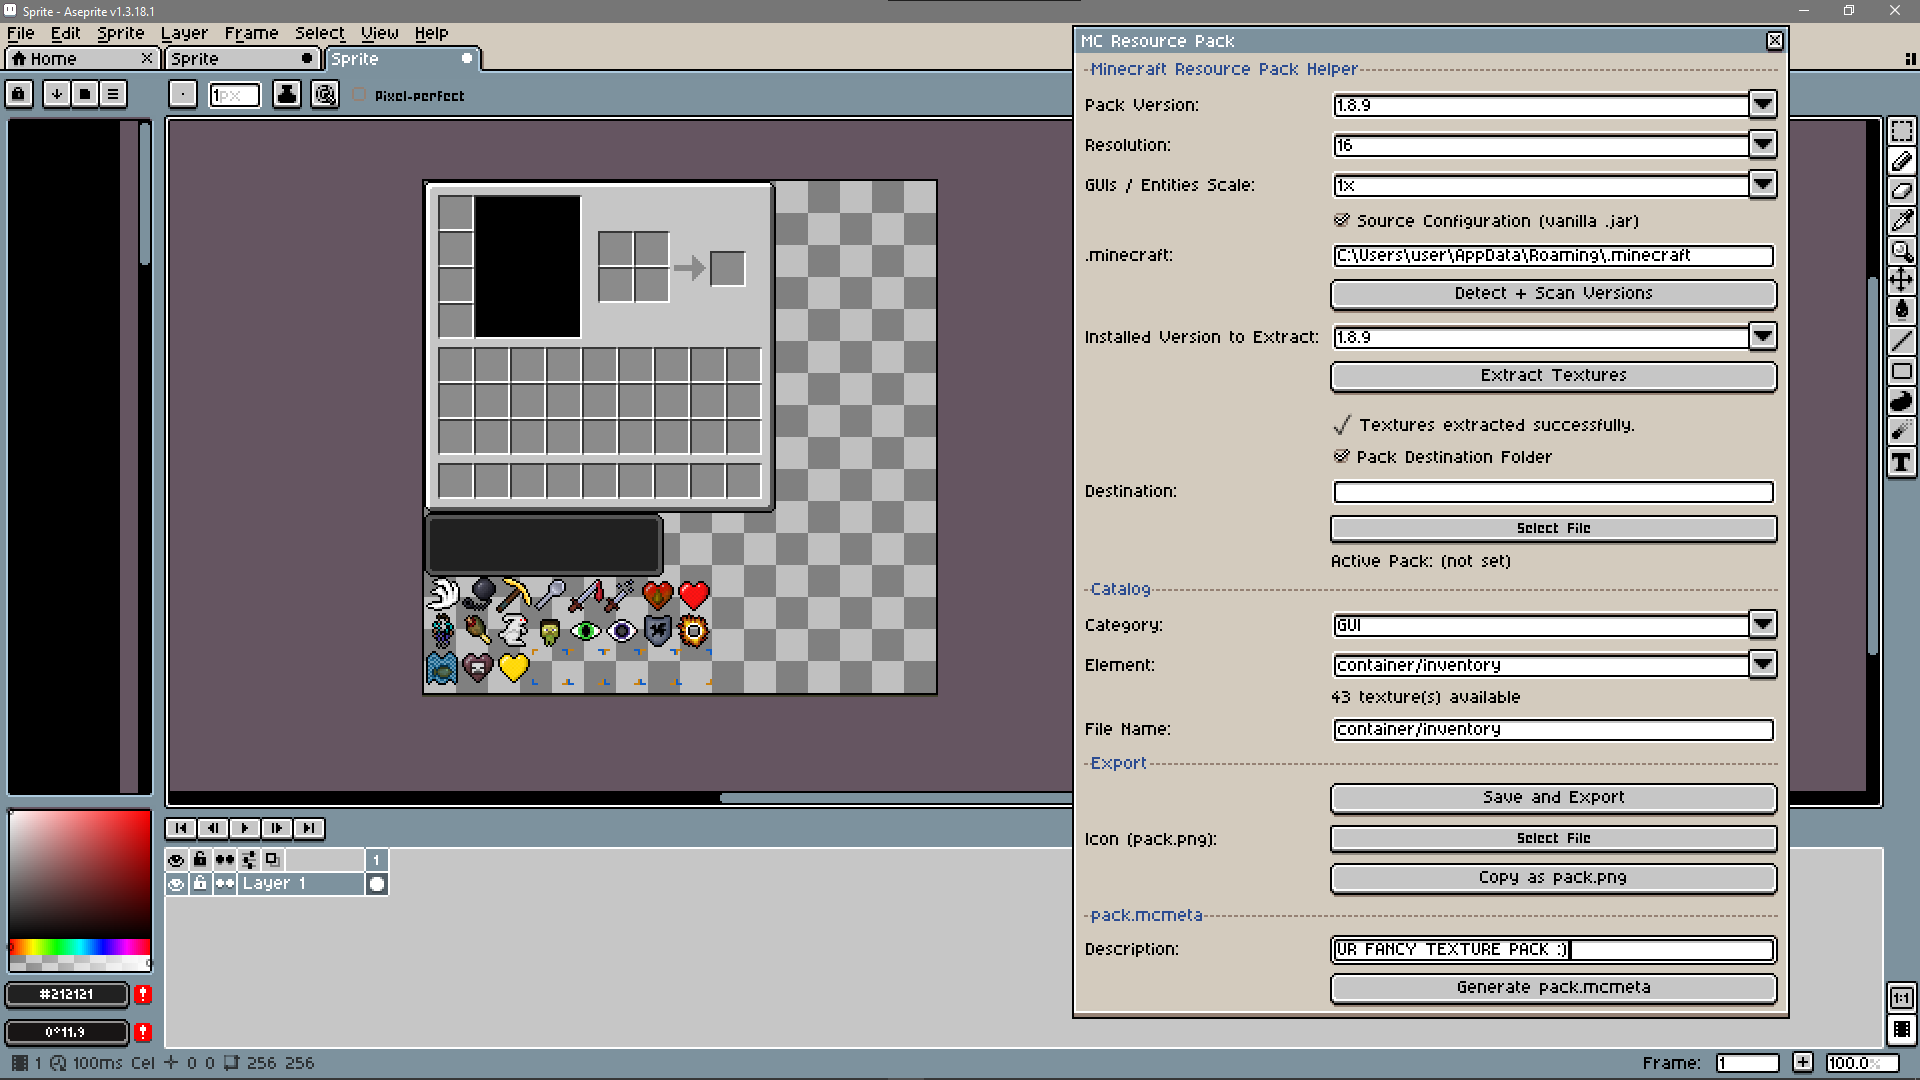Open the File menu

[21, 33]
